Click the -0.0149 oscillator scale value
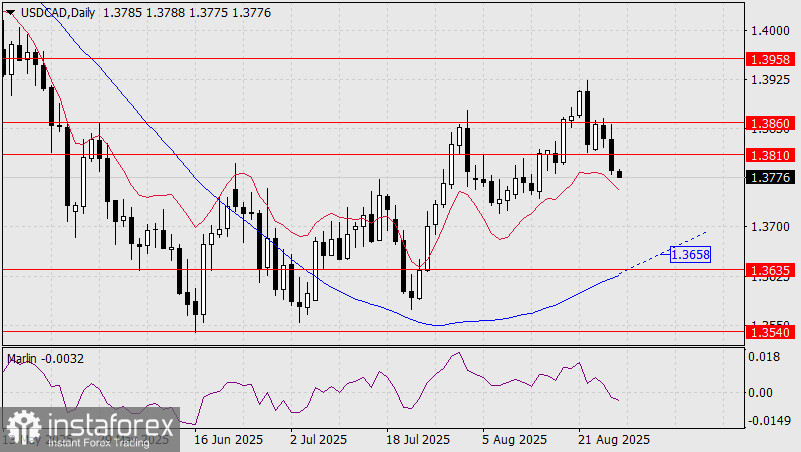The image size is (801, 452). tap(769, 421)
